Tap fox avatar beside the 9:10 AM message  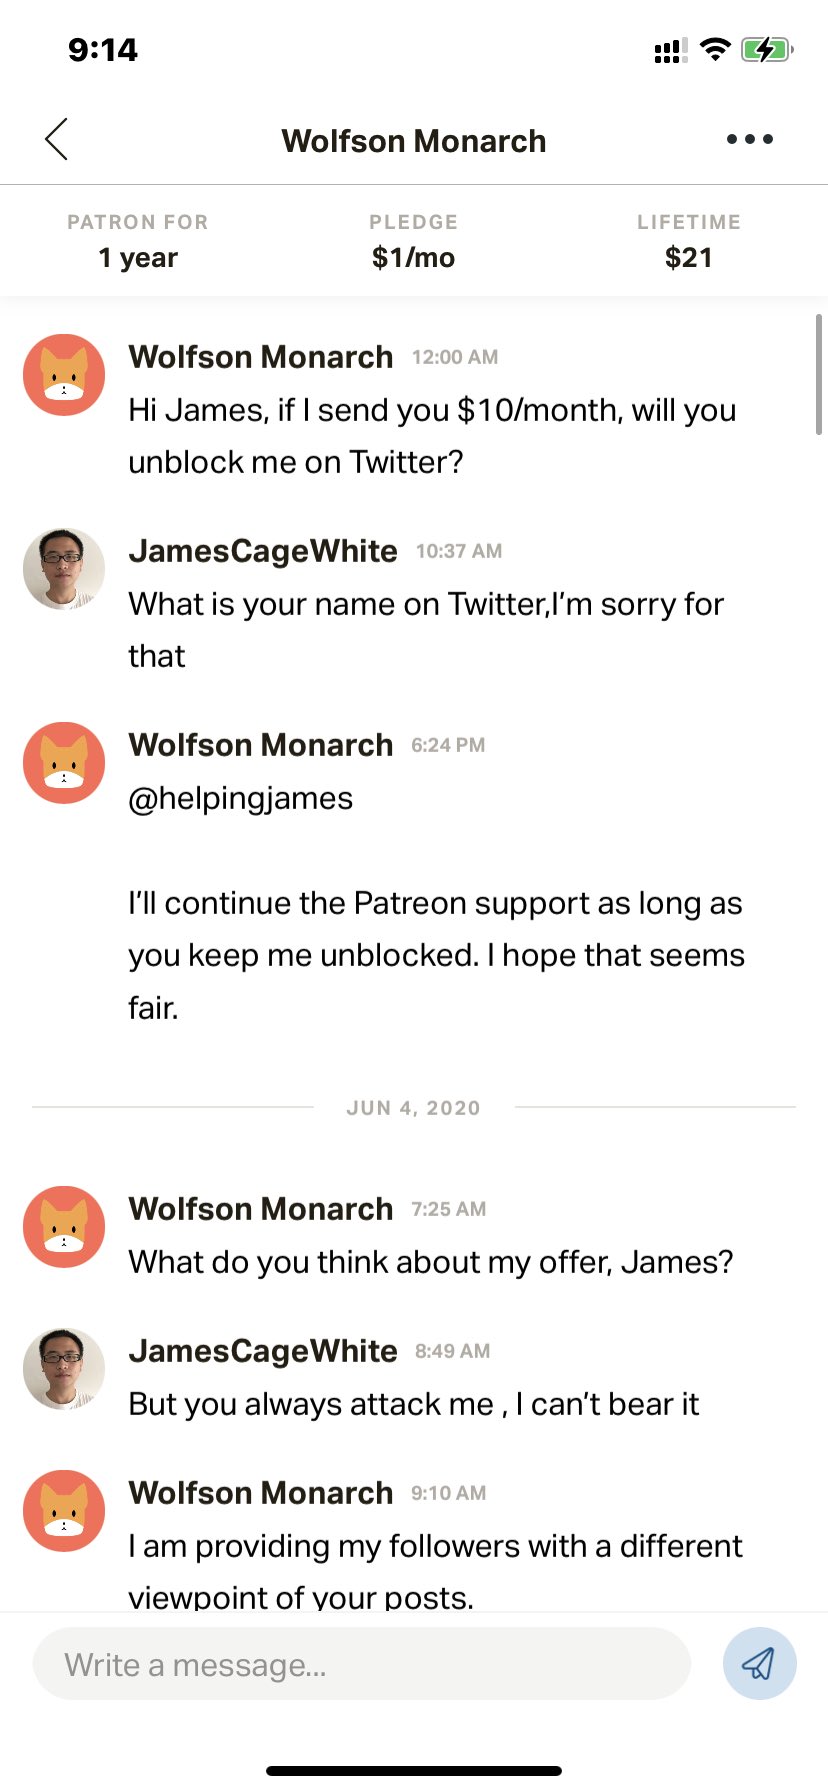click(x=64, y=1511)
